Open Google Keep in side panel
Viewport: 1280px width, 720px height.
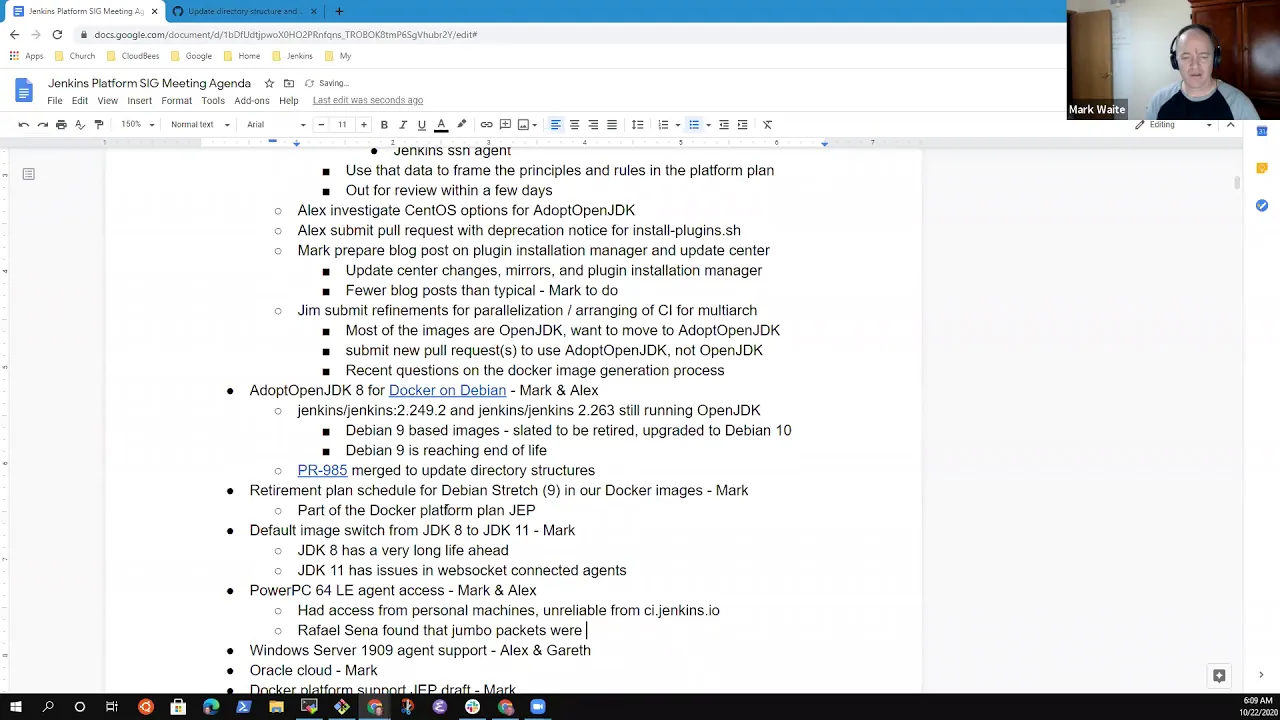tap(1262, 168)
